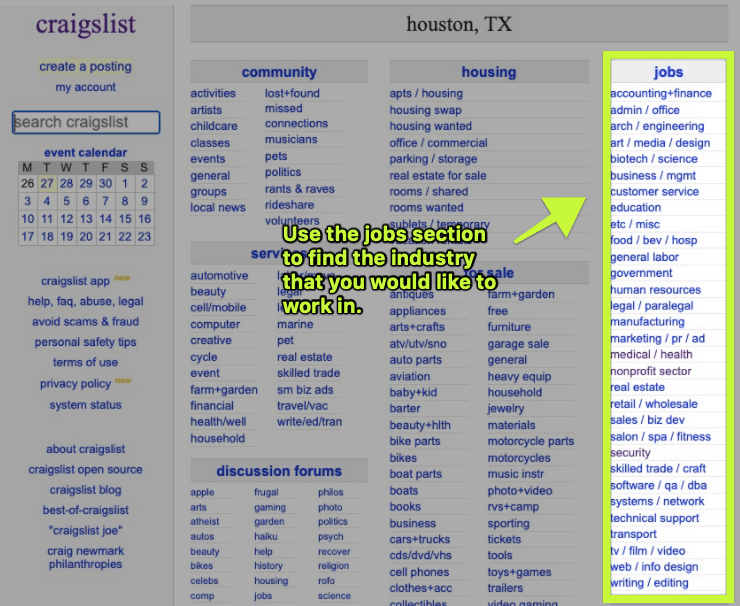Open general labor jobs link
This screenshot has height=606, width=740.
coord(644,257)
